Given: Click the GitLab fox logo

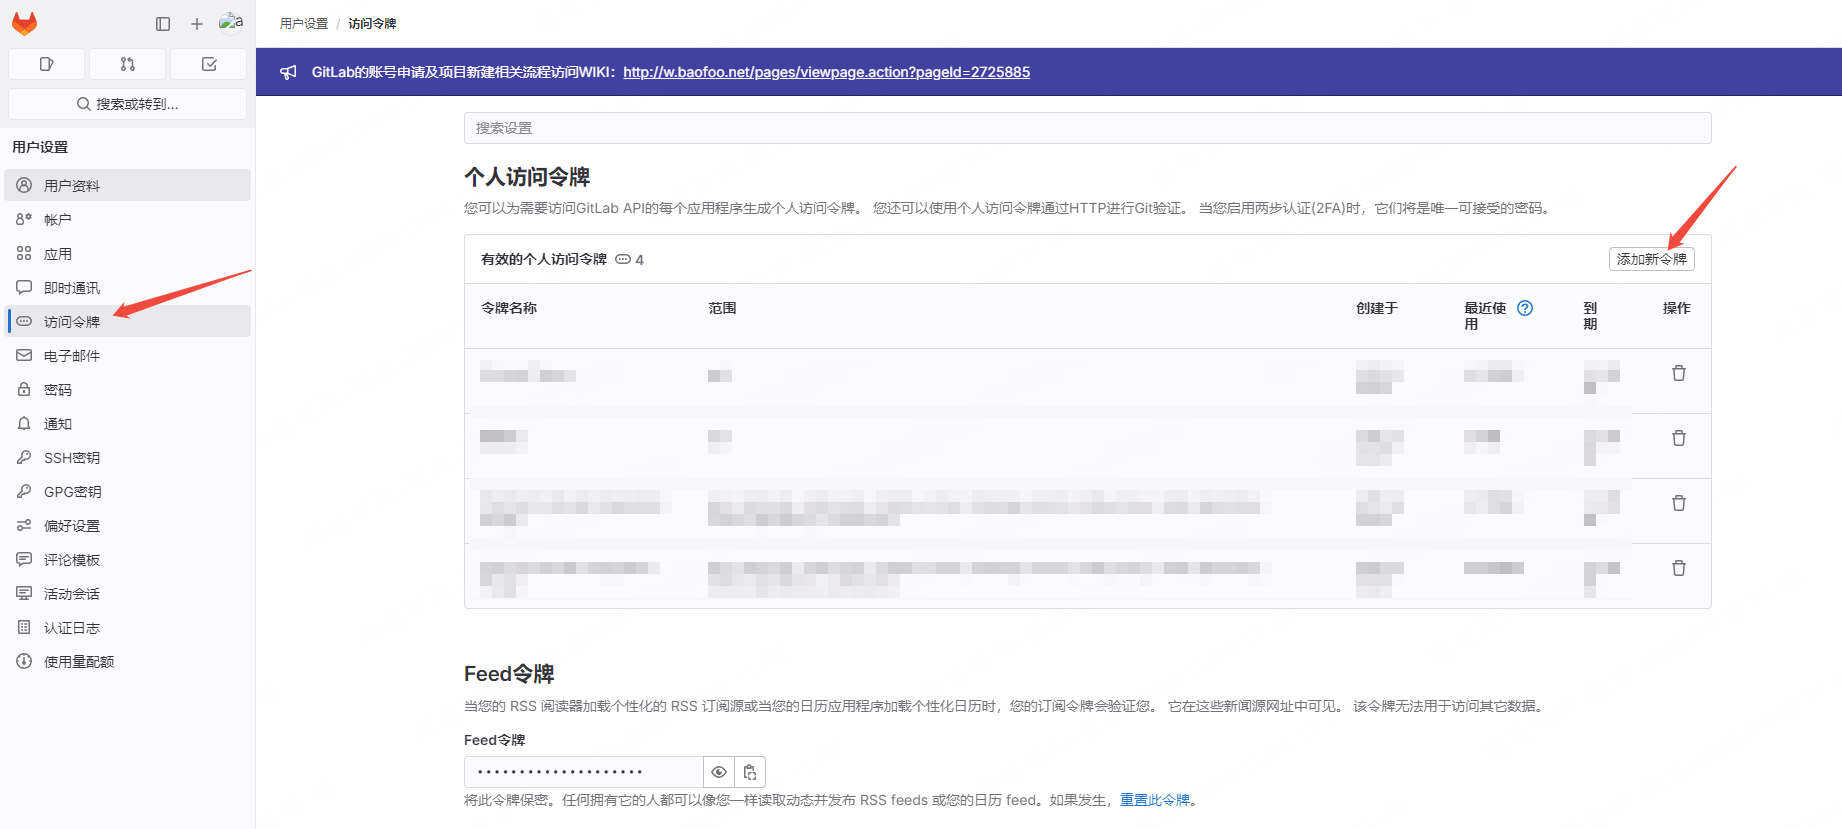Looking at the screenshot, I should [x=24, y=23].
